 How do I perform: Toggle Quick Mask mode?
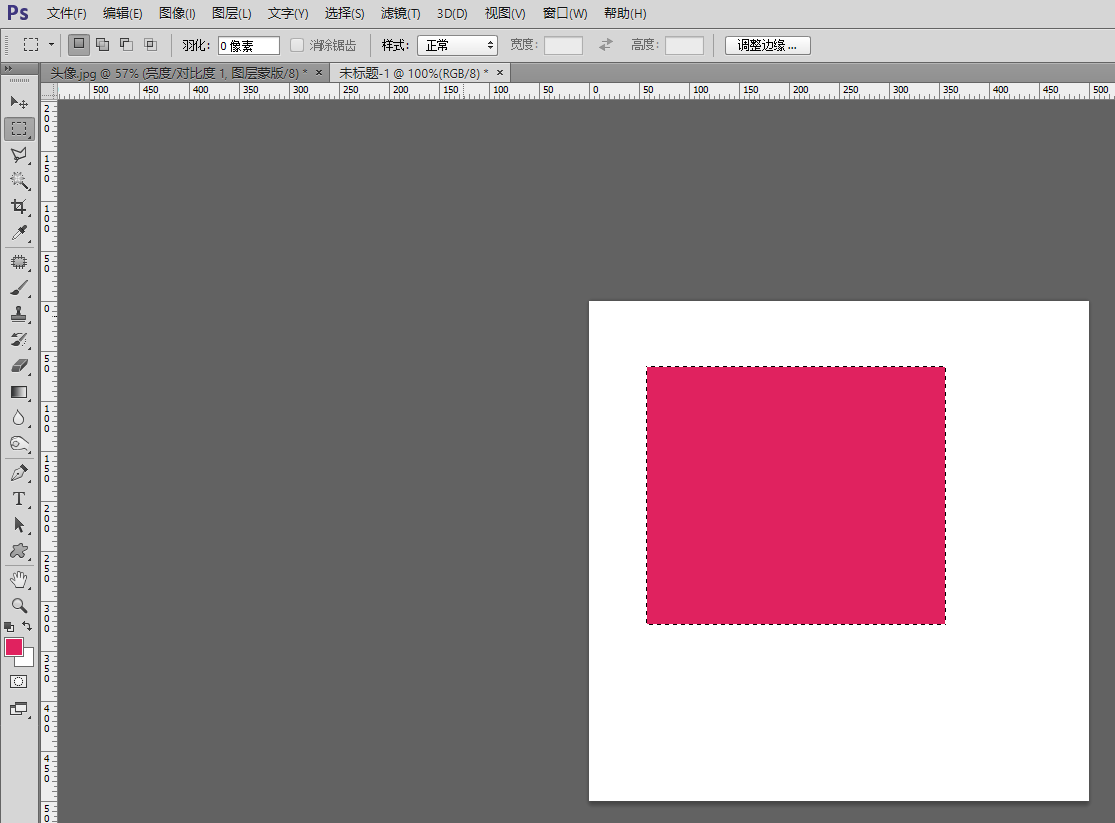tap(19, 681)
